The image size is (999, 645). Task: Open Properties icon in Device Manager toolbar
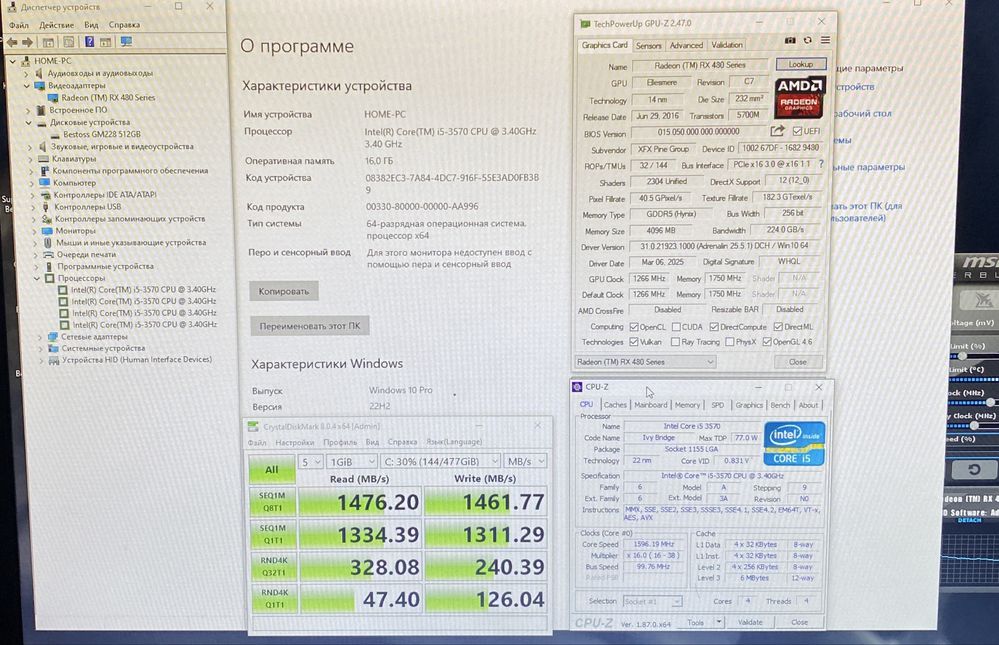point(68,42)
